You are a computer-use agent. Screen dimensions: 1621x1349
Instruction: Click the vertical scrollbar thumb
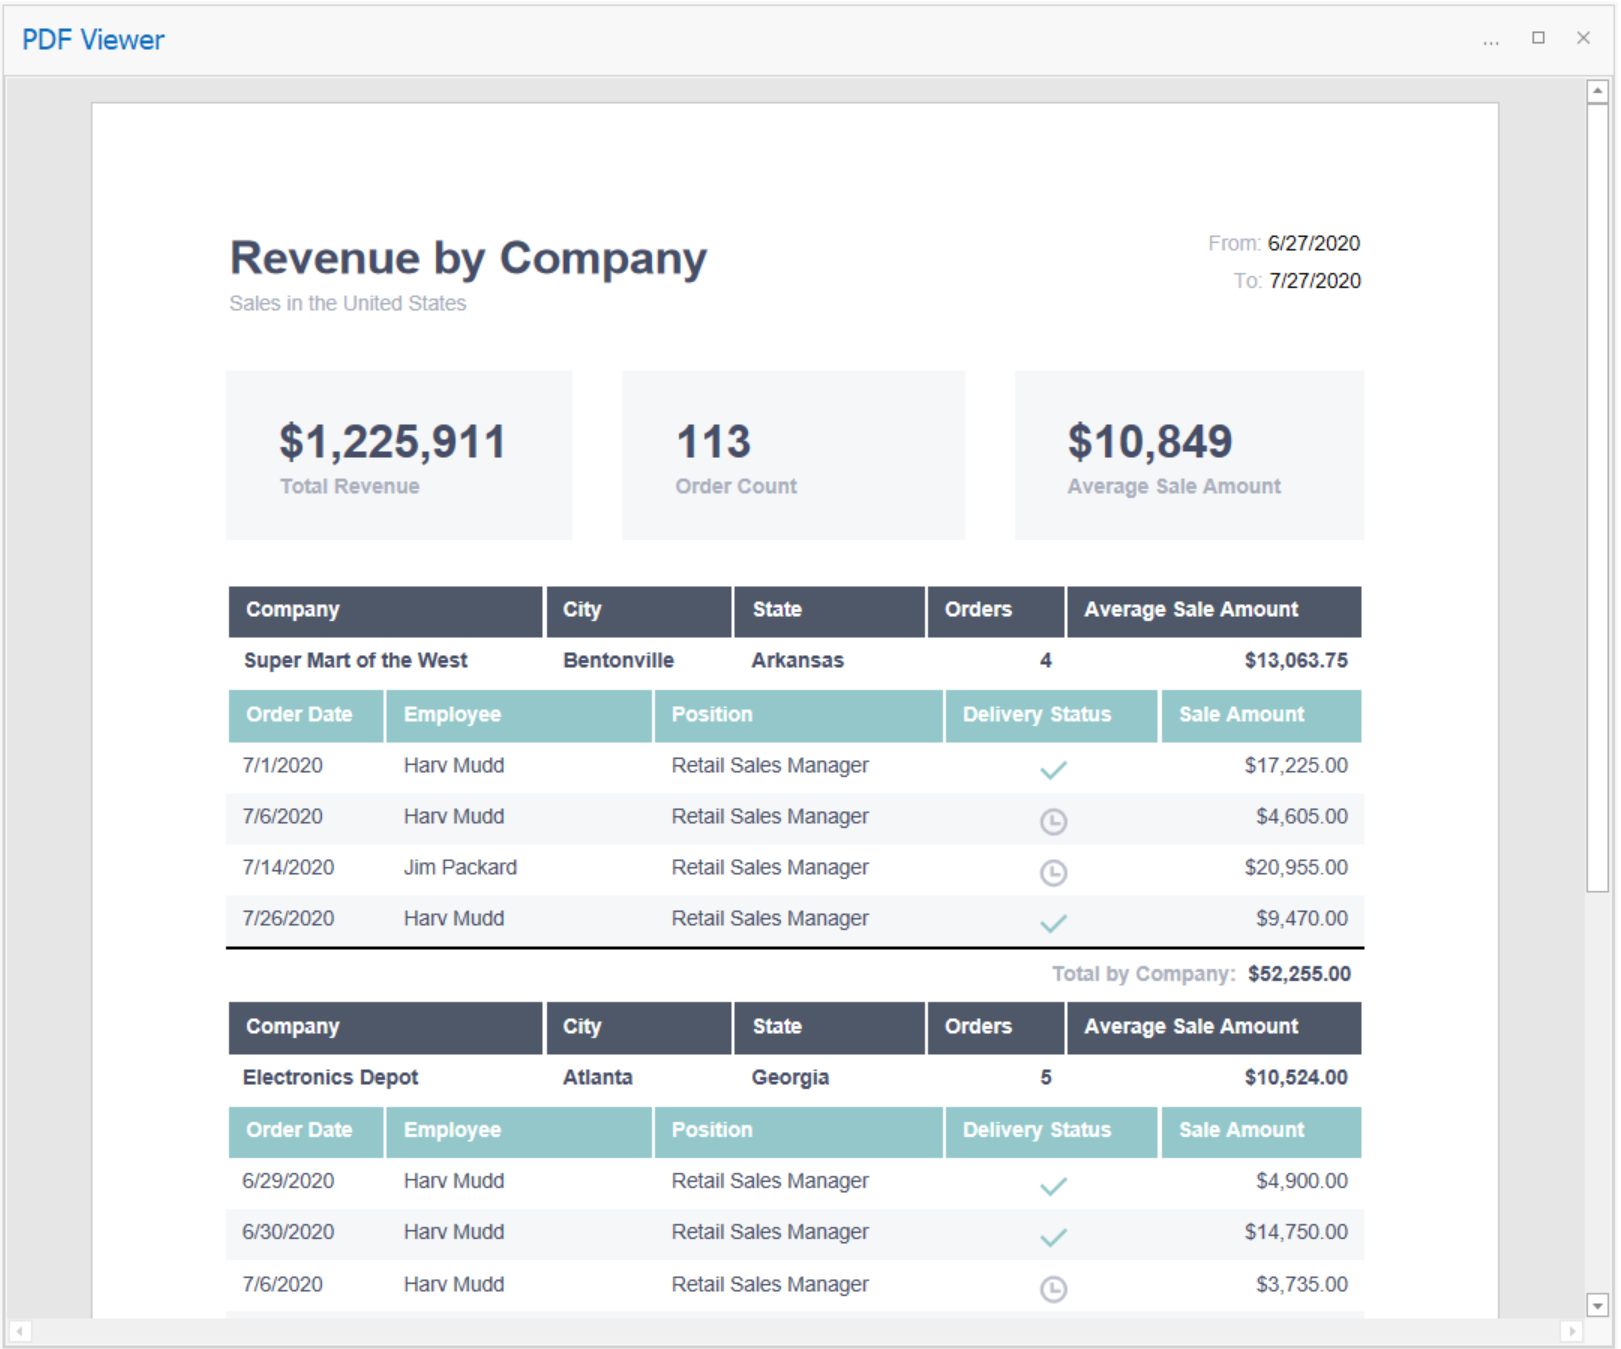coord(1597,496)
